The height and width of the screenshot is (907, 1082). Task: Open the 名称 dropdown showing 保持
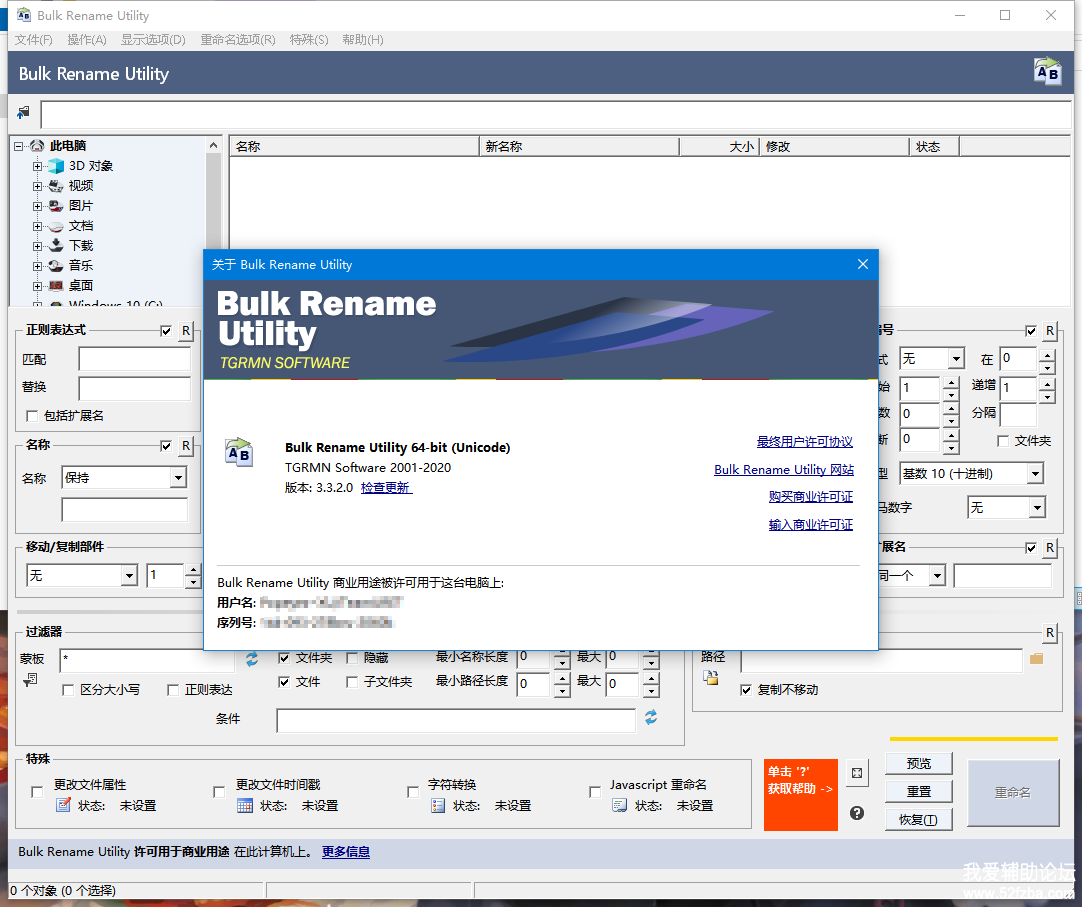[x=124, y=478]
